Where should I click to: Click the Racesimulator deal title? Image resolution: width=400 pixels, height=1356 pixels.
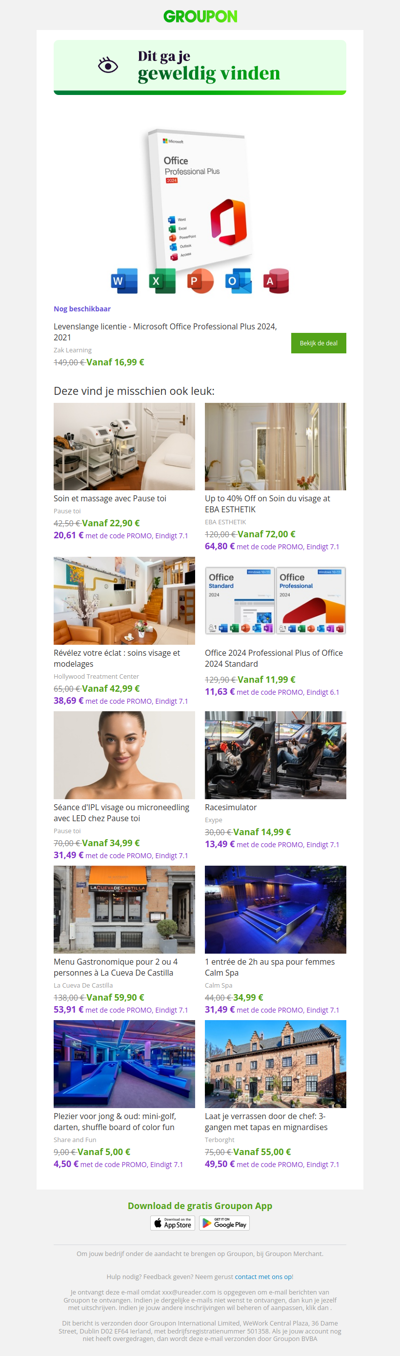[231, 807]
